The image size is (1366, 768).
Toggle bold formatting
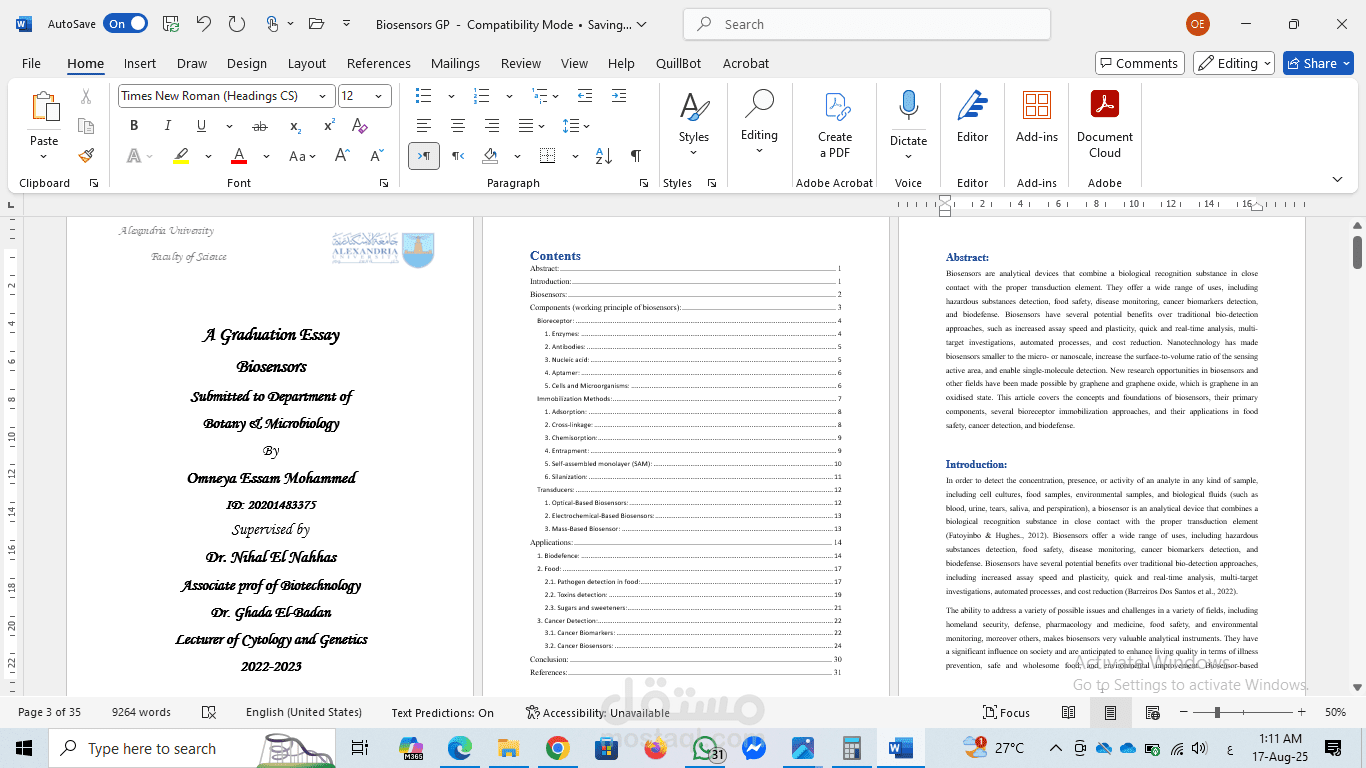coord(134,126)
